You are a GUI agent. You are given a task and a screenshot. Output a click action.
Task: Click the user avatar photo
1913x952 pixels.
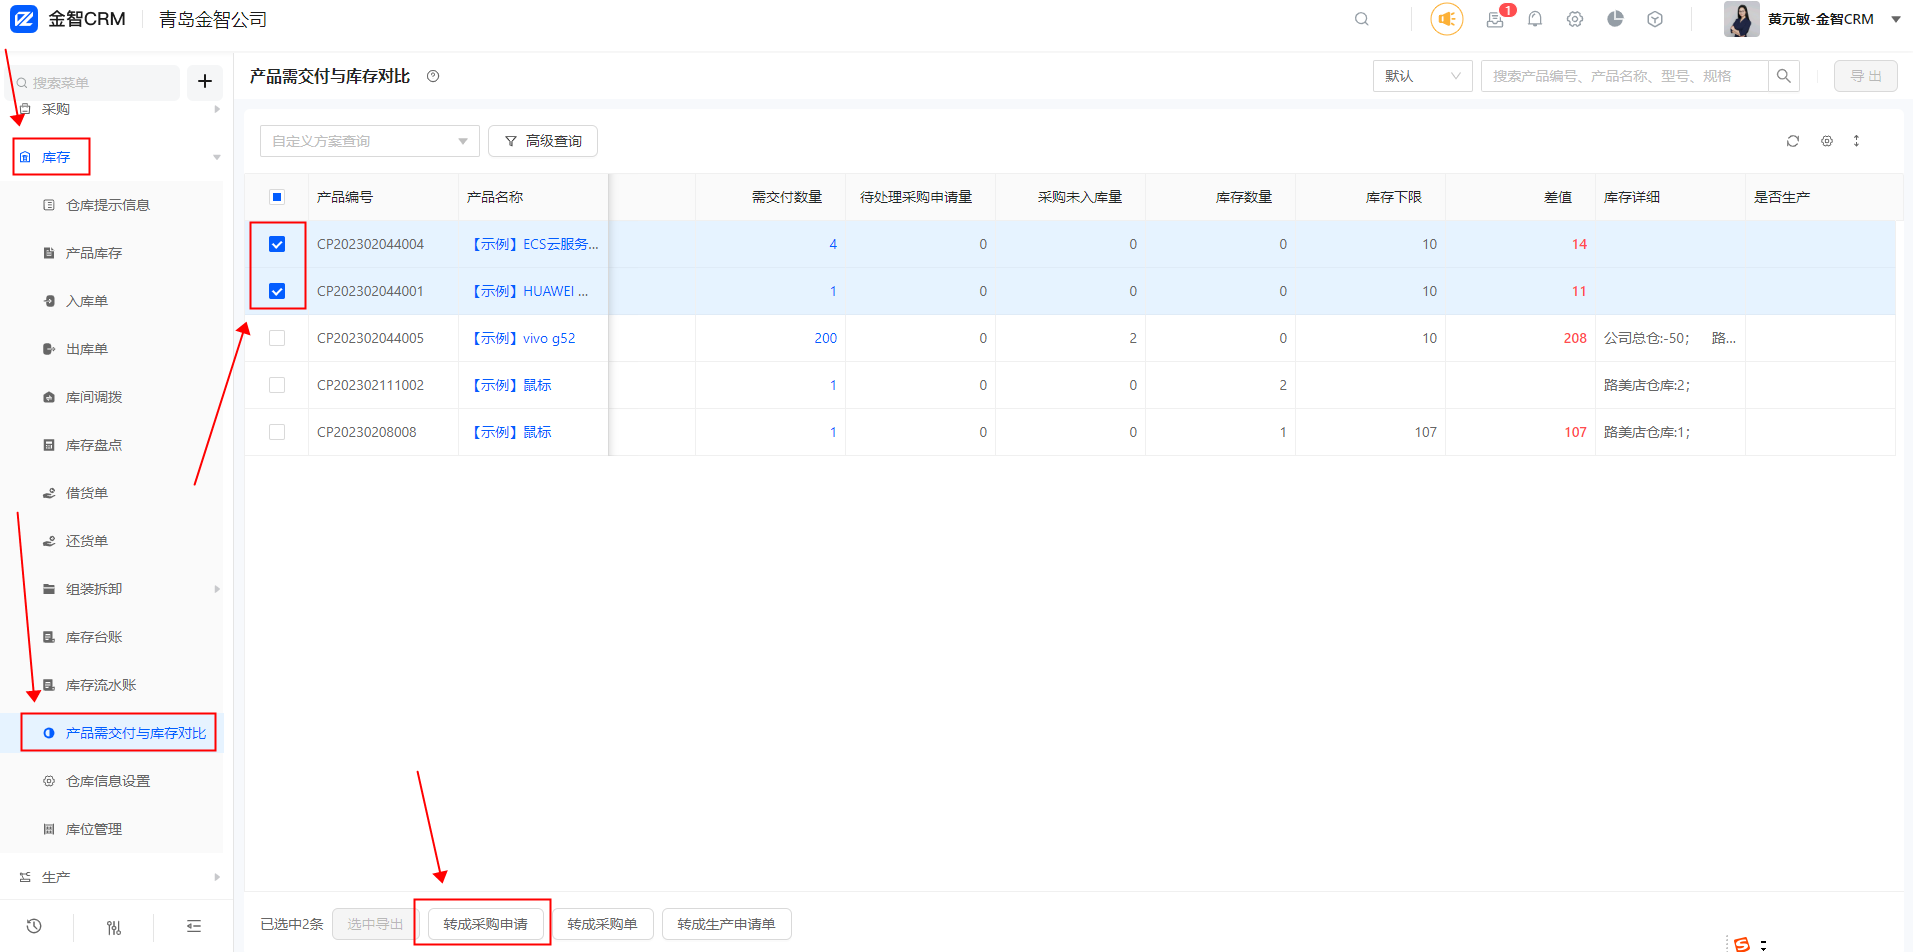pyautogui.click(x=1741, y=19)
